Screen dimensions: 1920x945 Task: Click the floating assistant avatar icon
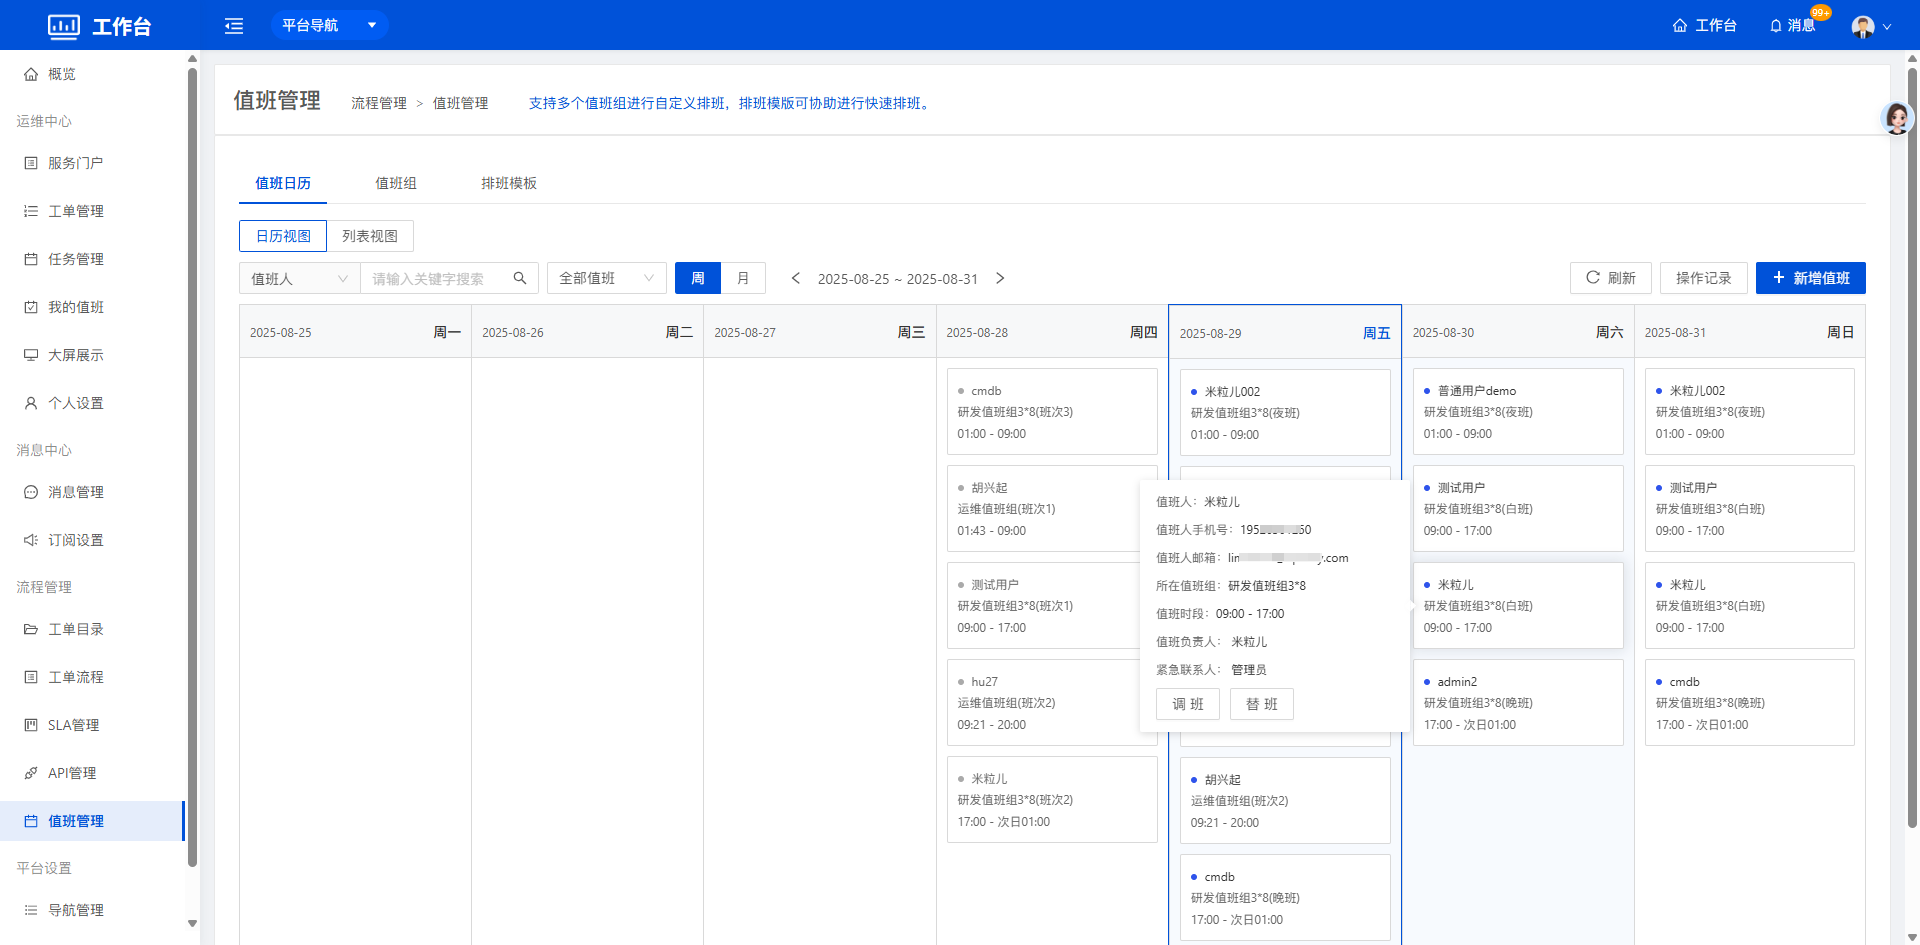tap(1897, 118)
